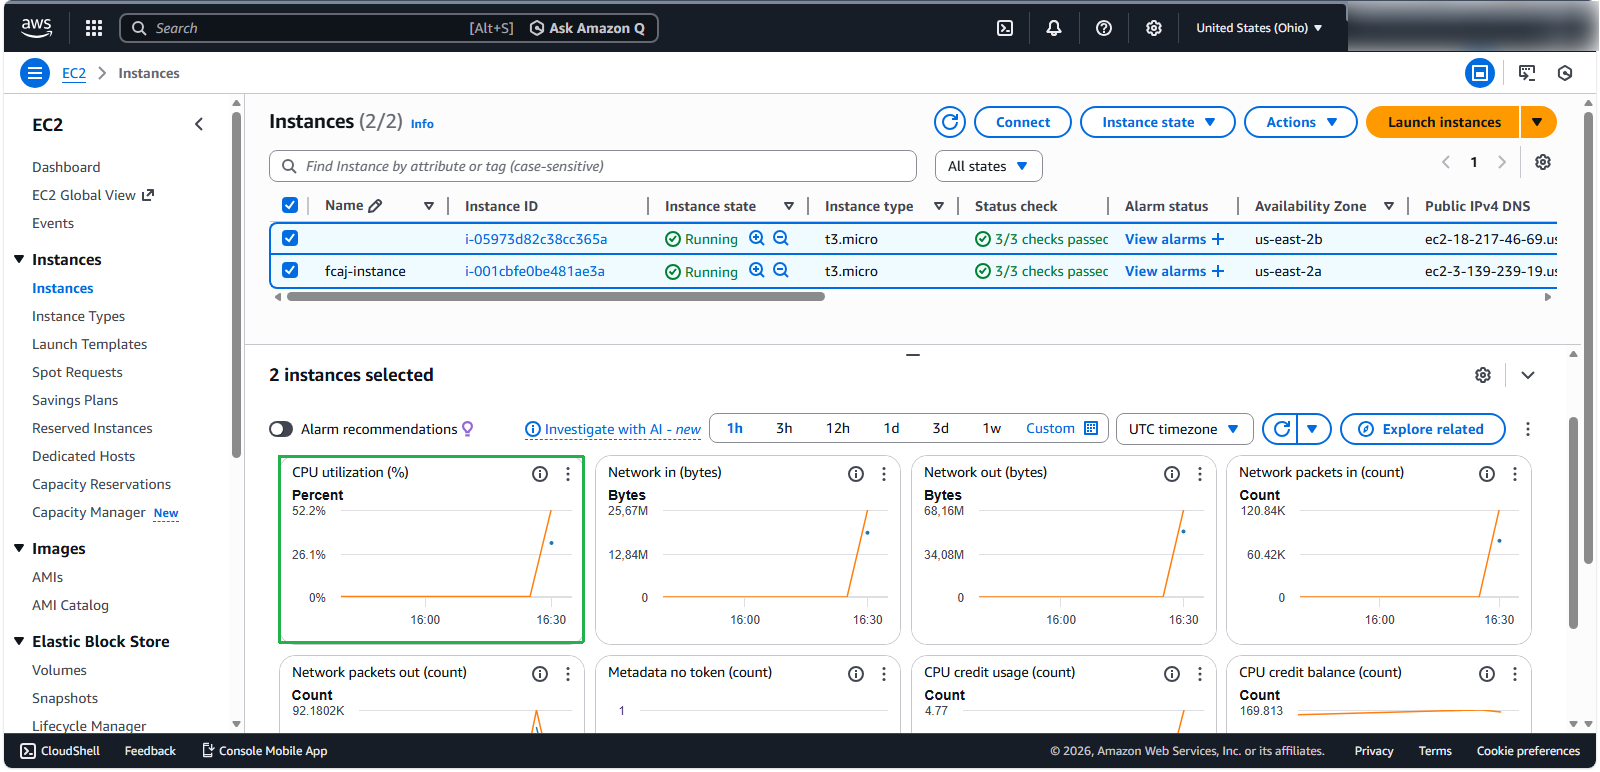1600x772 pixels.
Task: Show info for CPU utilization chart
Action: pos(540,474)
